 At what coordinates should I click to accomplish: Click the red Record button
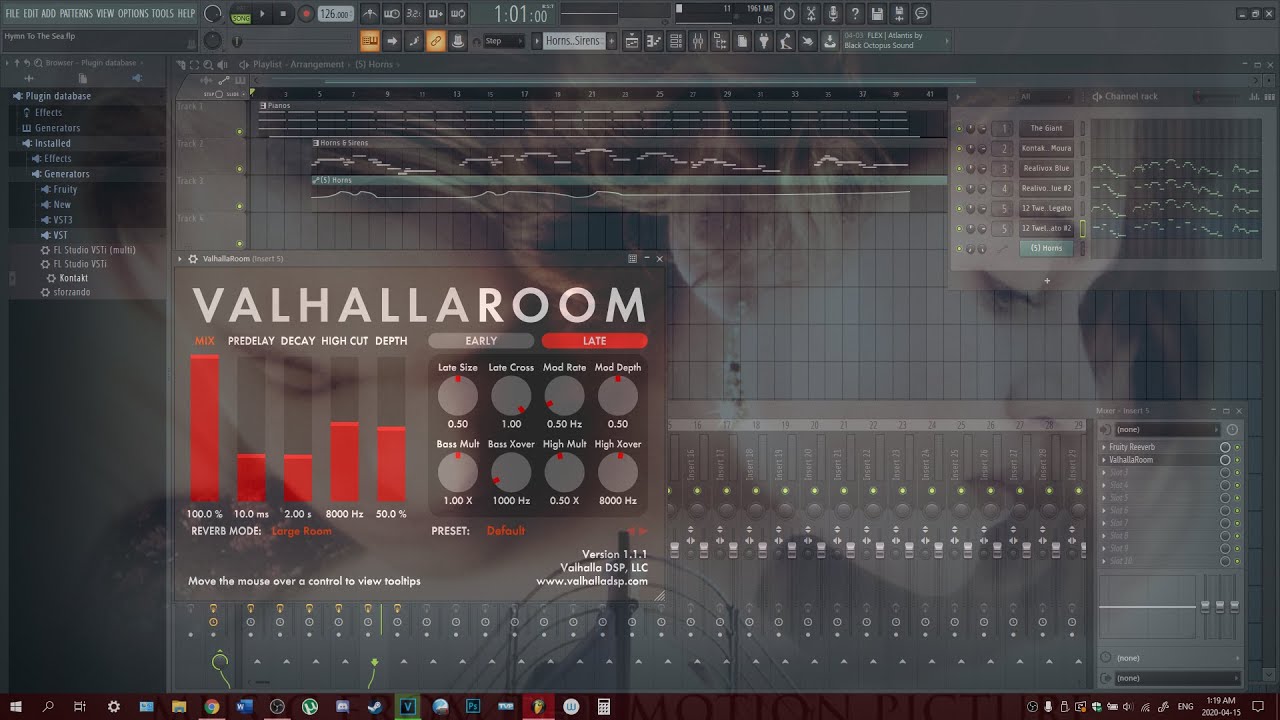tap(306, 14)
